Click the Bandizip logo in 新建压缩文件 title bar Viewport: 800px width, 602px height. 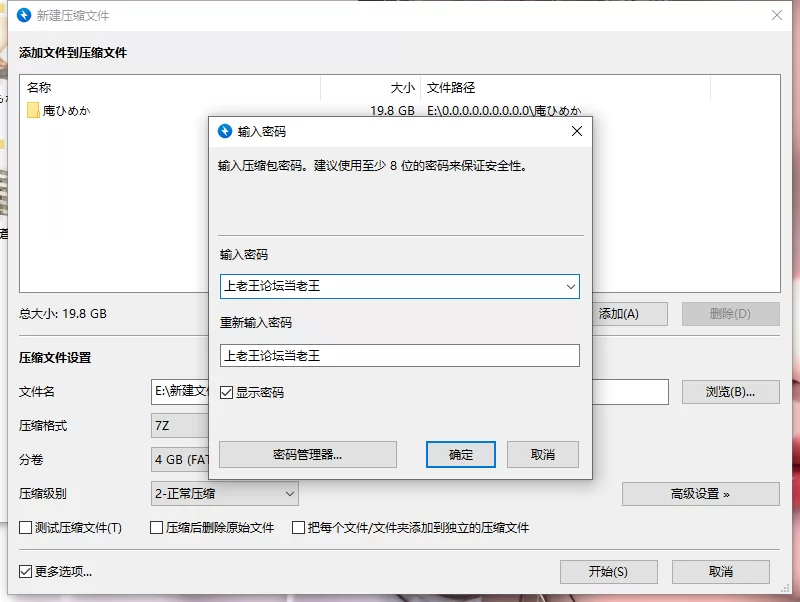24,15
